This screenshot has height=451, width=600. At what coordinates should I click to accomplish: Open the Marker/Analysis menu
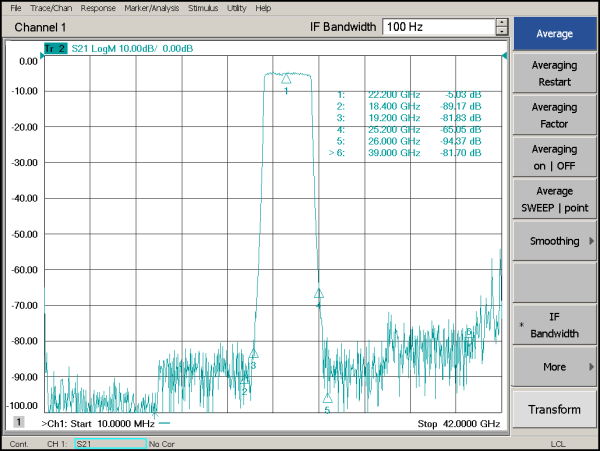tap(152, 8)
